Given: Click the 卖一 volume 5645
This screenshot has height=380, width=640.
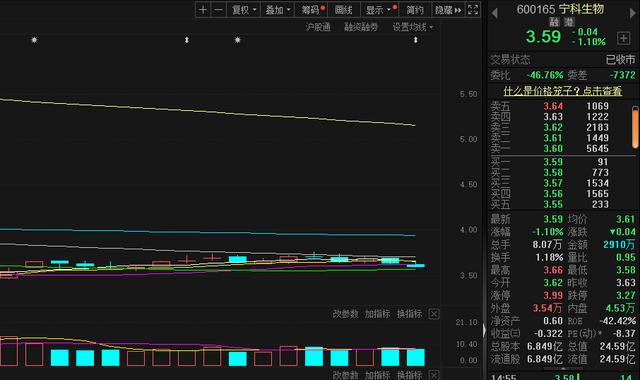Looking at the screenshot, I should click(x=598, y=149).
